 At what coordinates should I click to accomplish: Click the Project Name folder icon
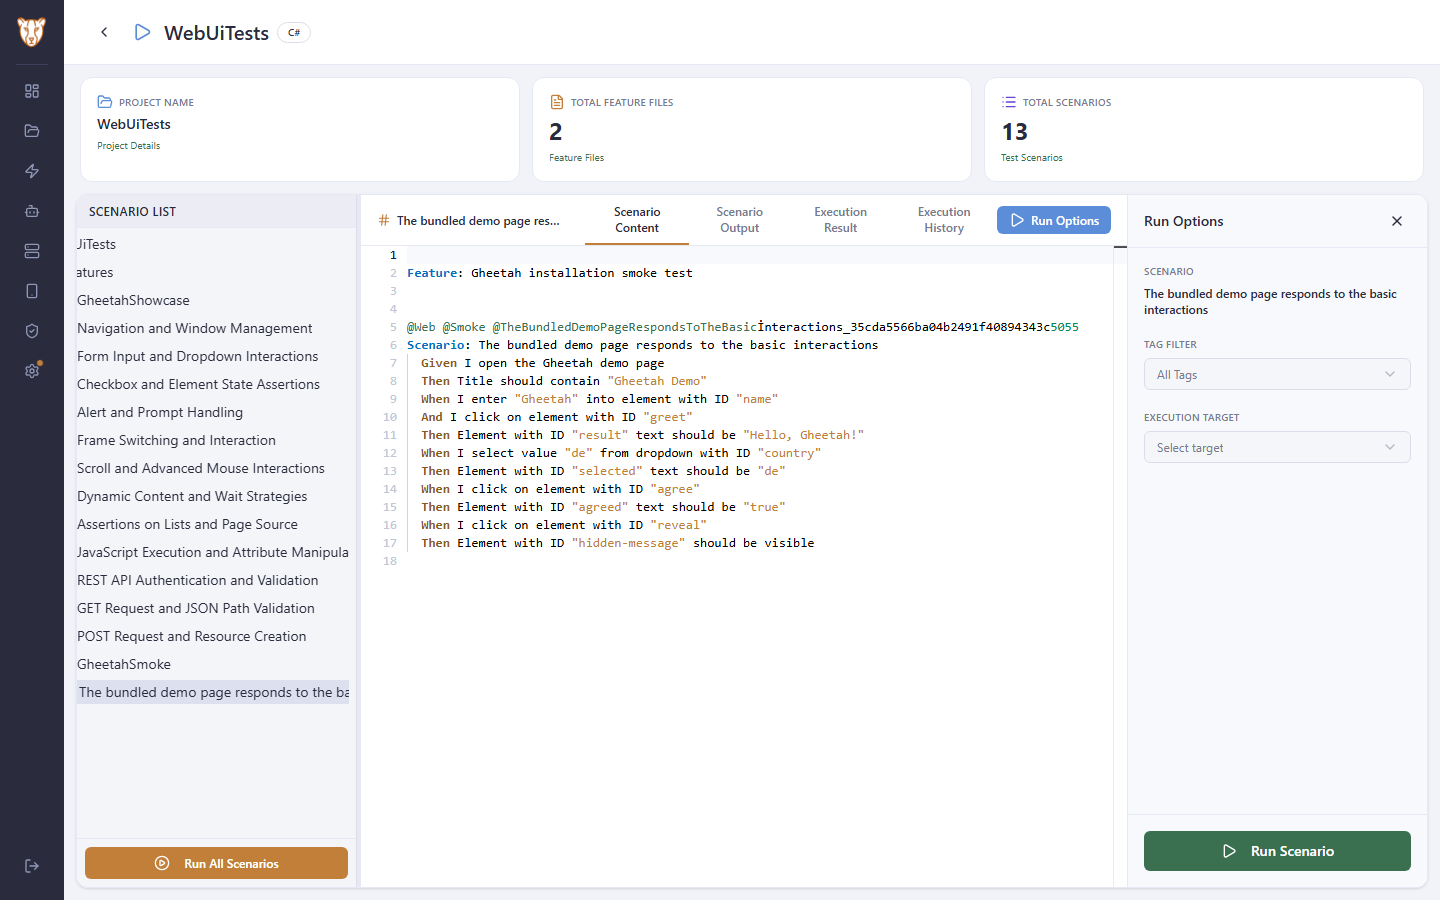pyautogui.click(x=105, y=102)
